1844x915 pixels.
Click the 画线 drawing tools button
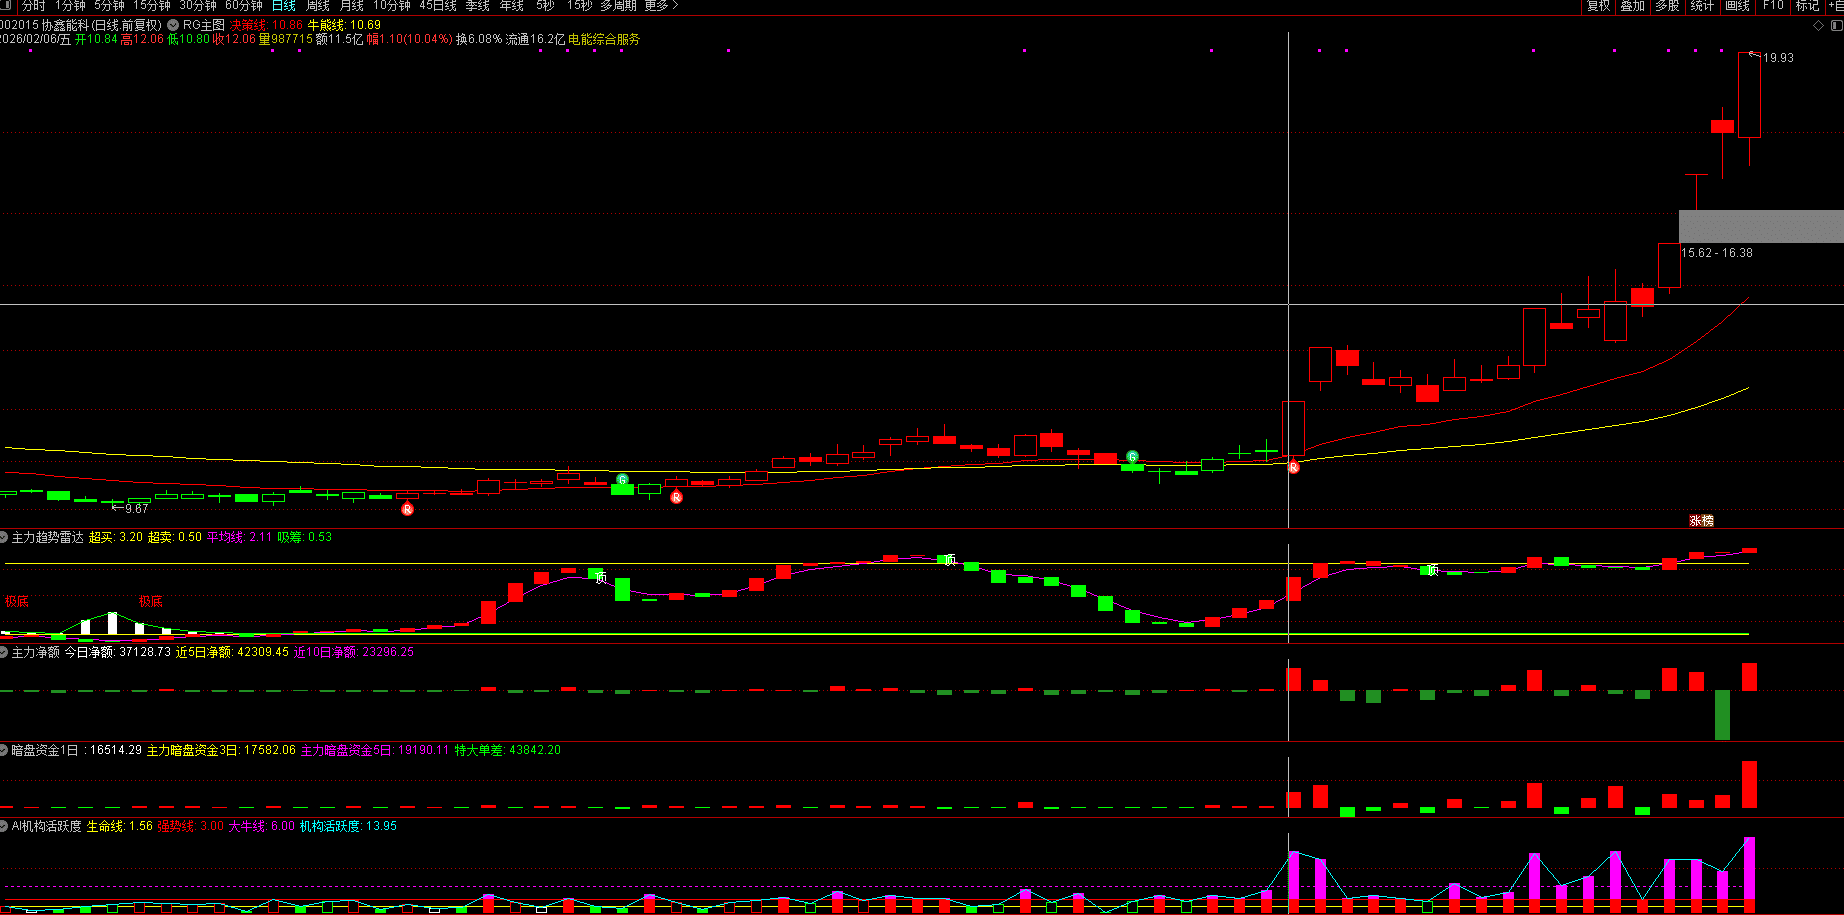(1738, 6)
